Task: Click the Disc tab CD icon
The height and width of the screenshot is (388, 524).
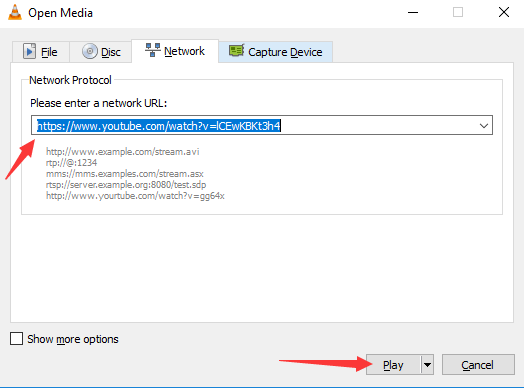Action: pos(90,51)
